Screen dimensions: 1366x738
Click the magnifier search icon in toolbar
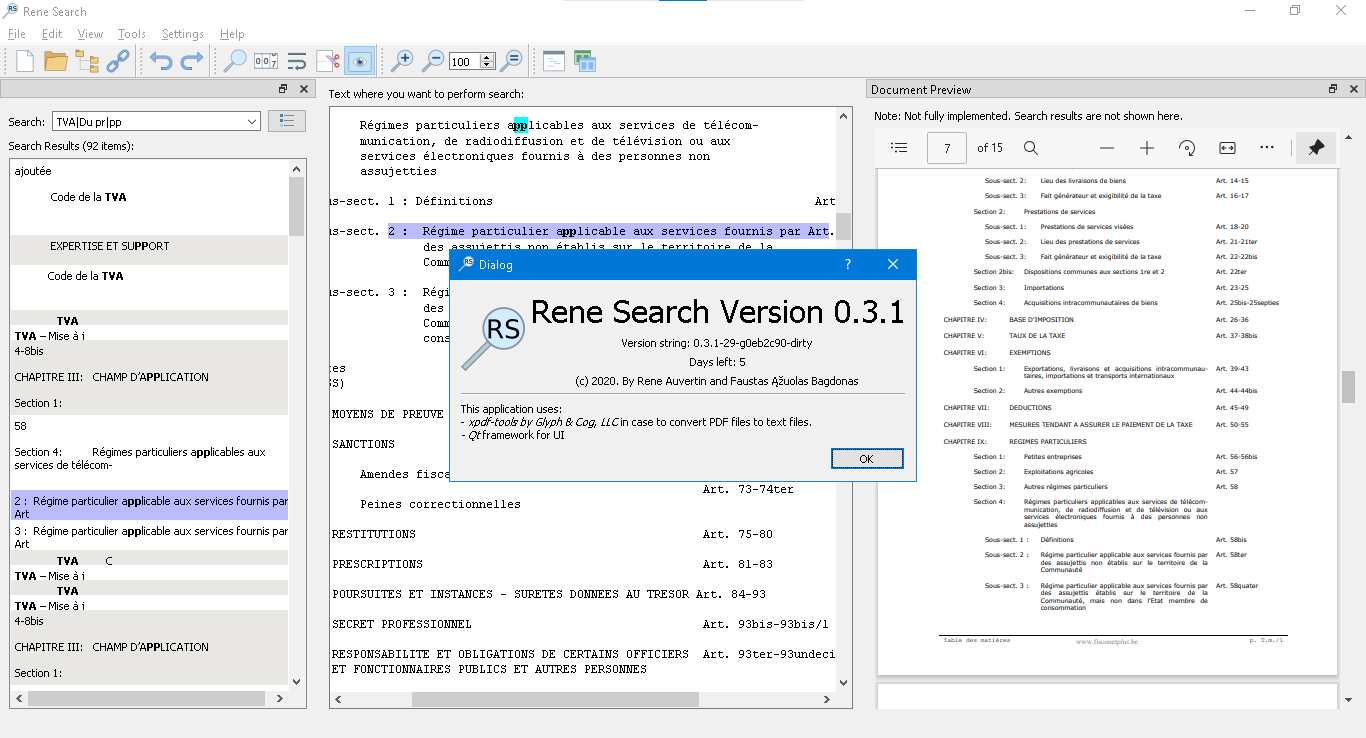[234, 61]
